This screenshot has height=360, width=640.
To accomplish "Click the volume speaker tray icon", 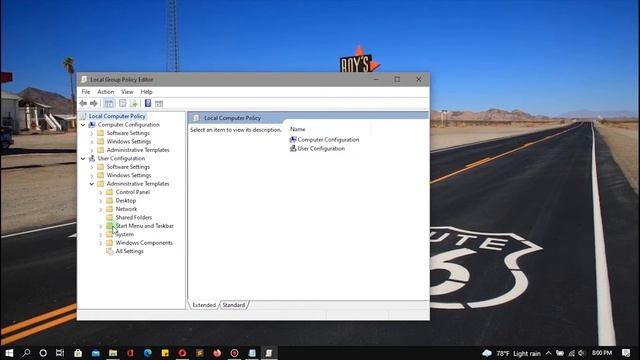I will click(581, 353).
